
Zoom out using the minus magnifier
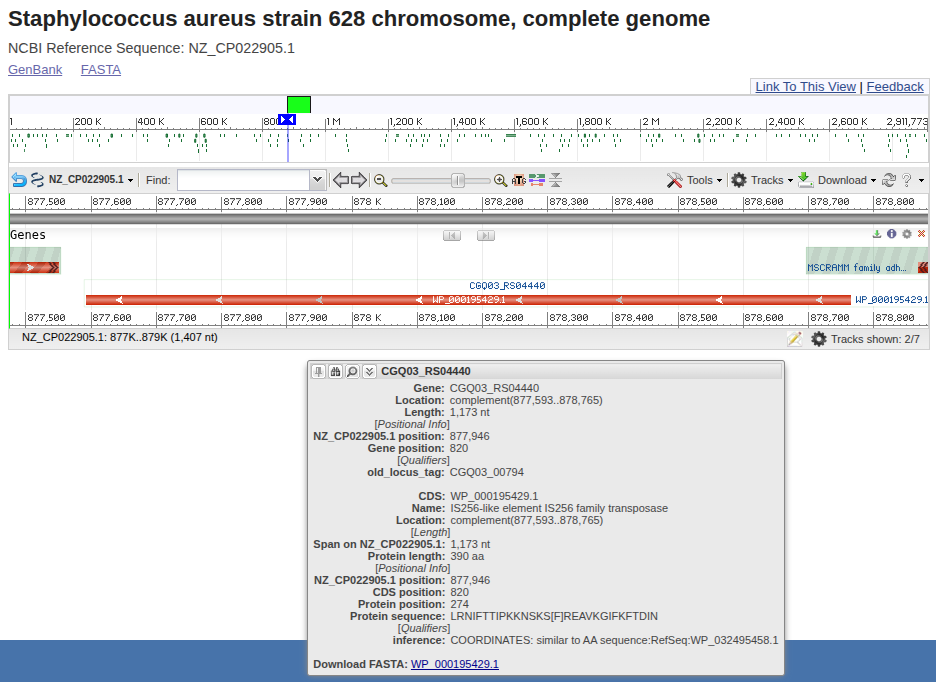pos(380,180)
